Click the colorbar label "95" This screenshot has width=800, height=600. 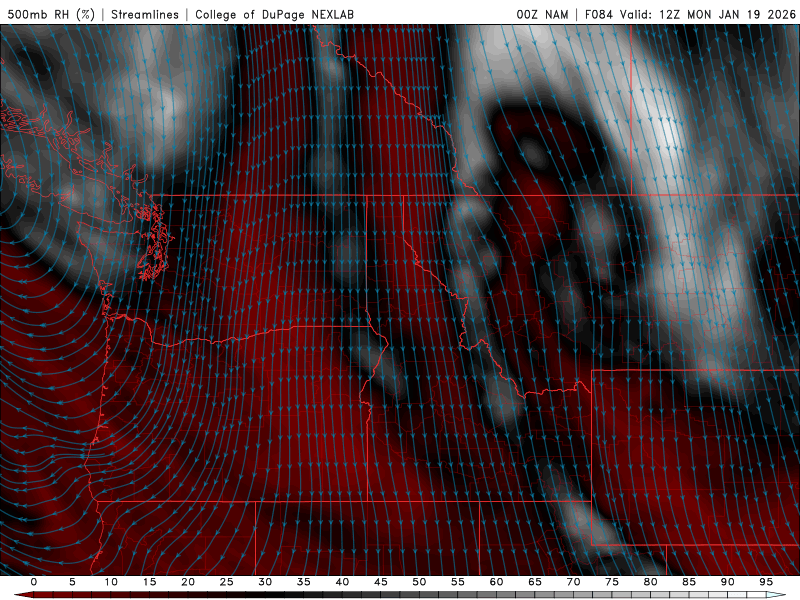(x=766, y=582)
